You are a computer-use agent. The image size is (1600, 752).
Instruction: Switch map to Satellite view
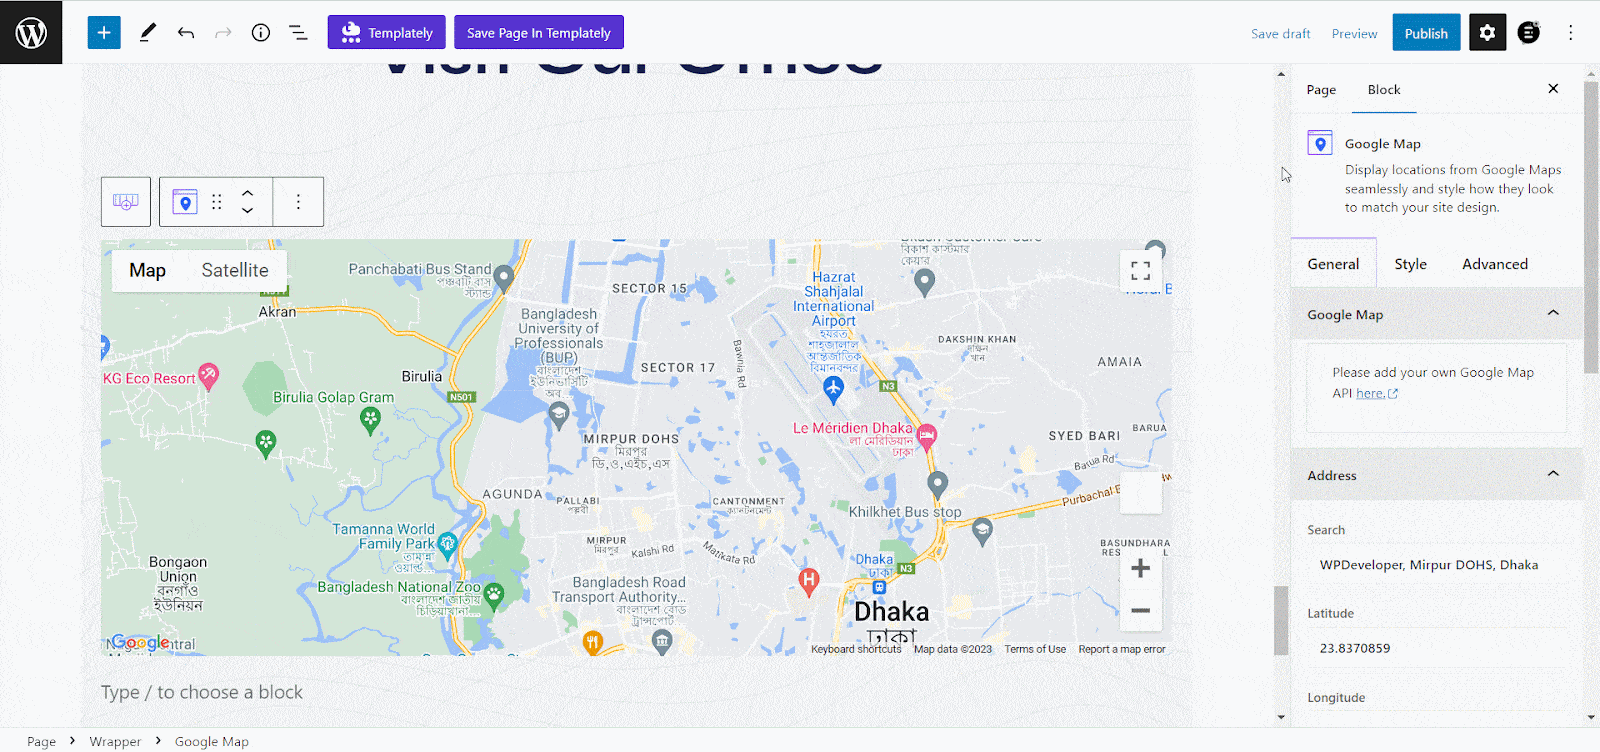pos(235,270)
